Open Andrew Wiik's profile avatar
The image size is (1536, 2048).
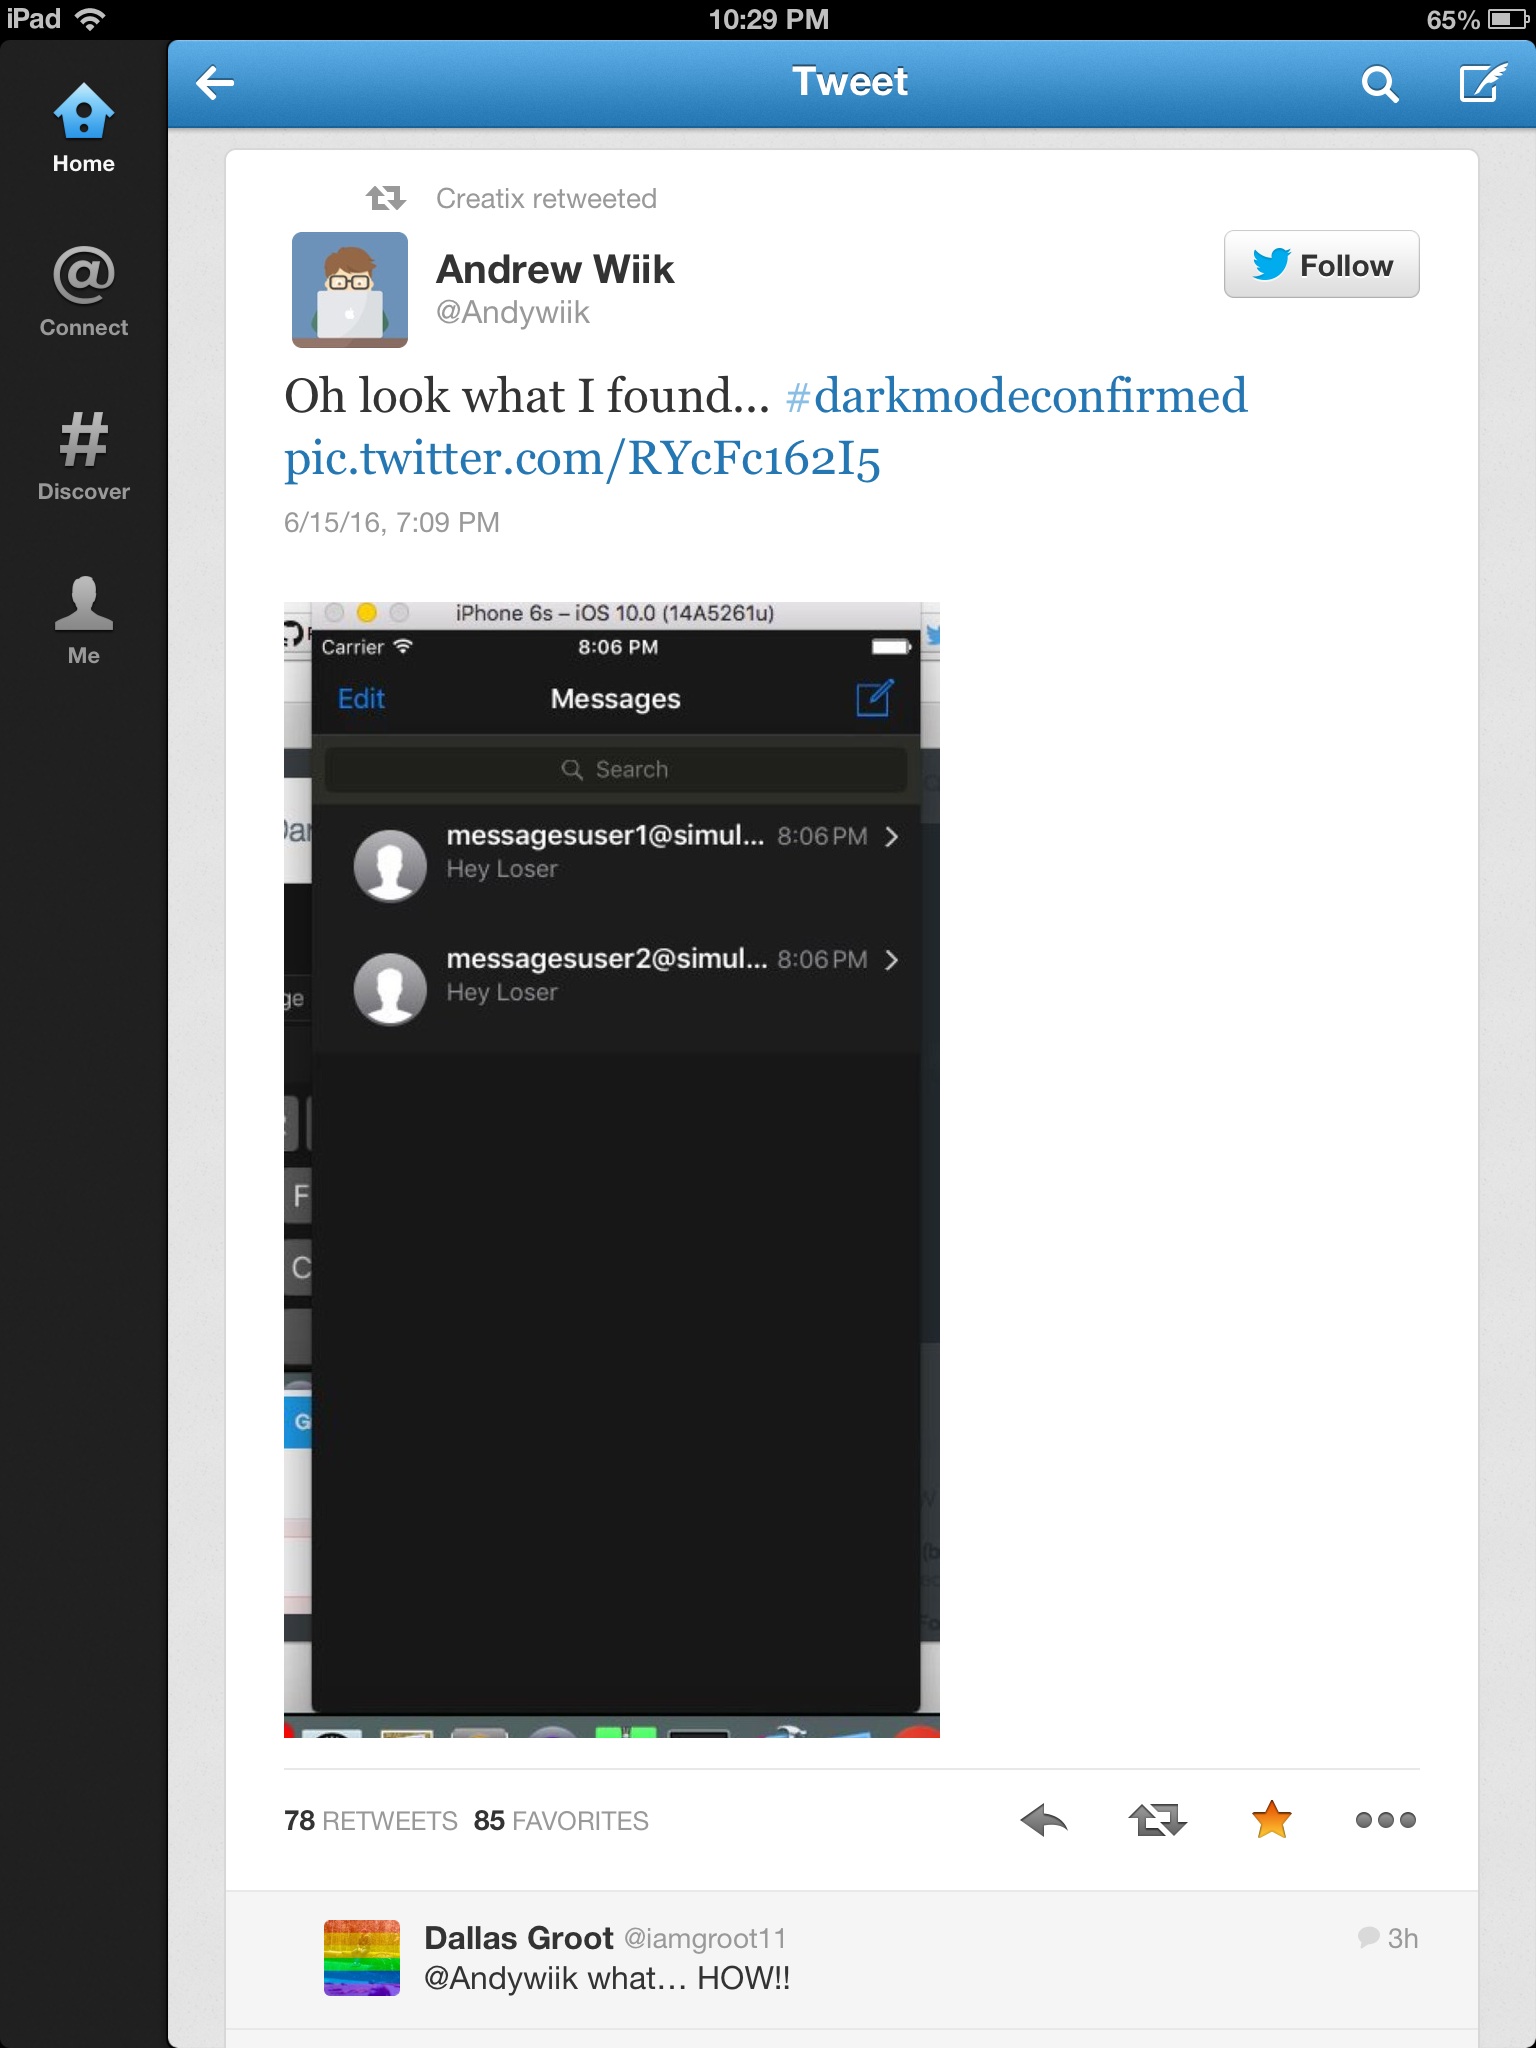350,290
